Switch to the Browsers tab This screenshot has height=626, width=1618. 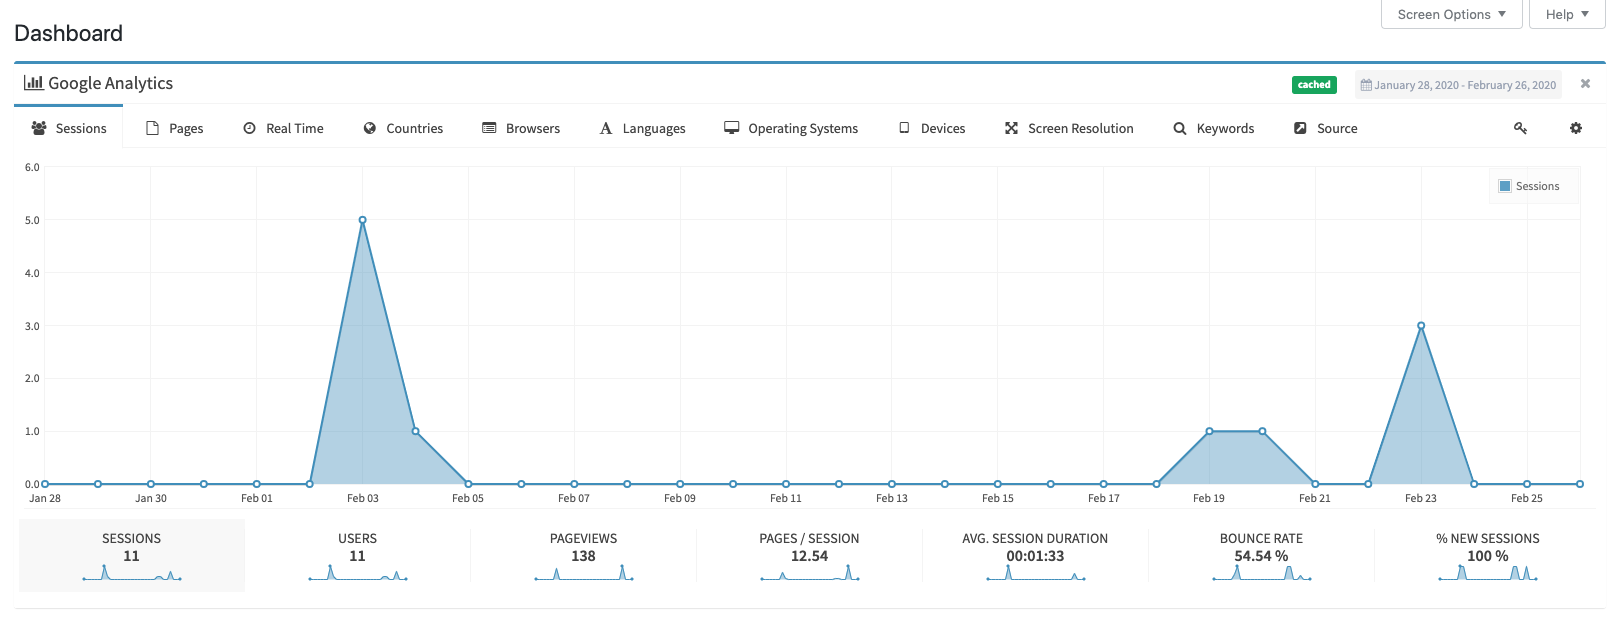pyautogui.click(x=521, y=128)
